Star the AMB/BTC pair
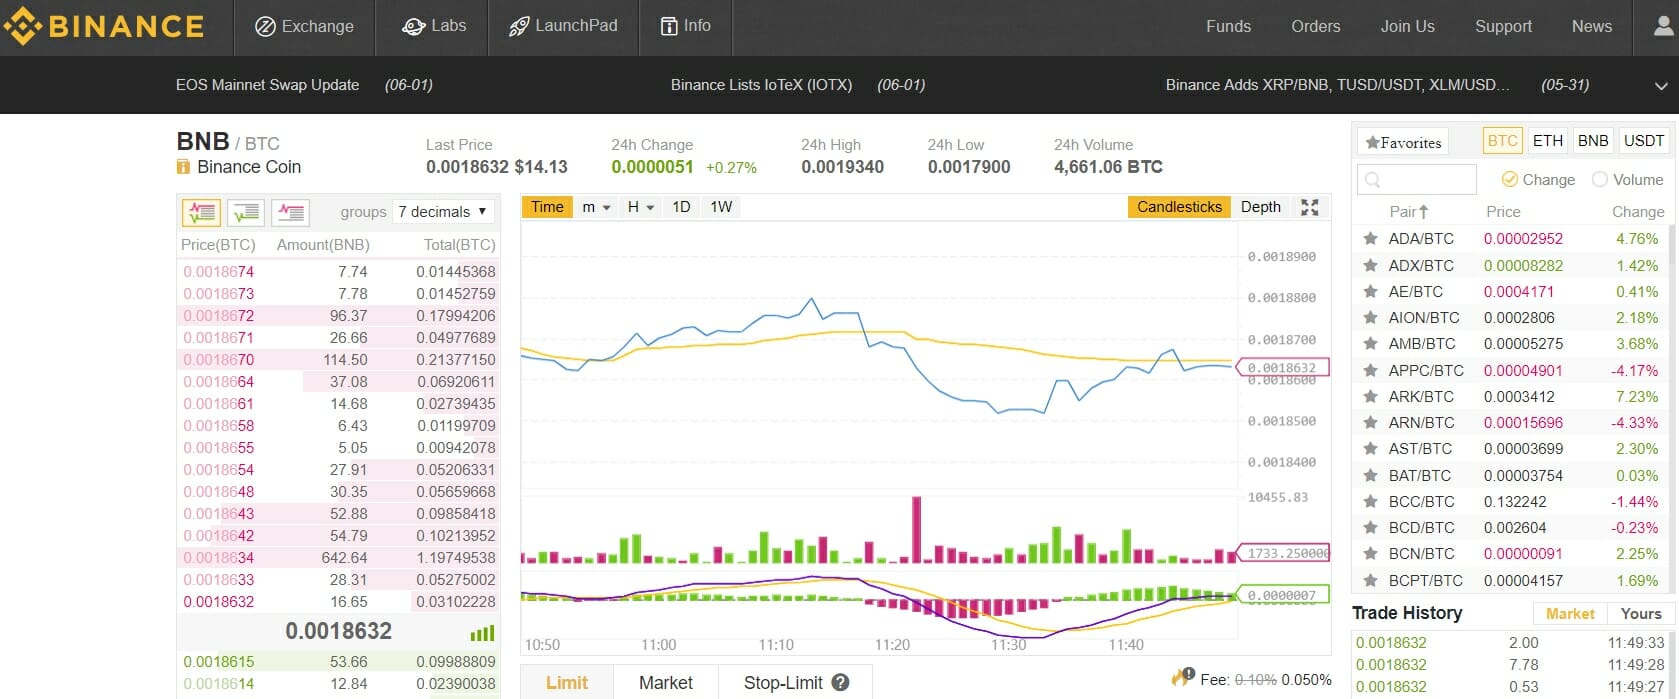The image size is (1679, 699). (1370, 343)
